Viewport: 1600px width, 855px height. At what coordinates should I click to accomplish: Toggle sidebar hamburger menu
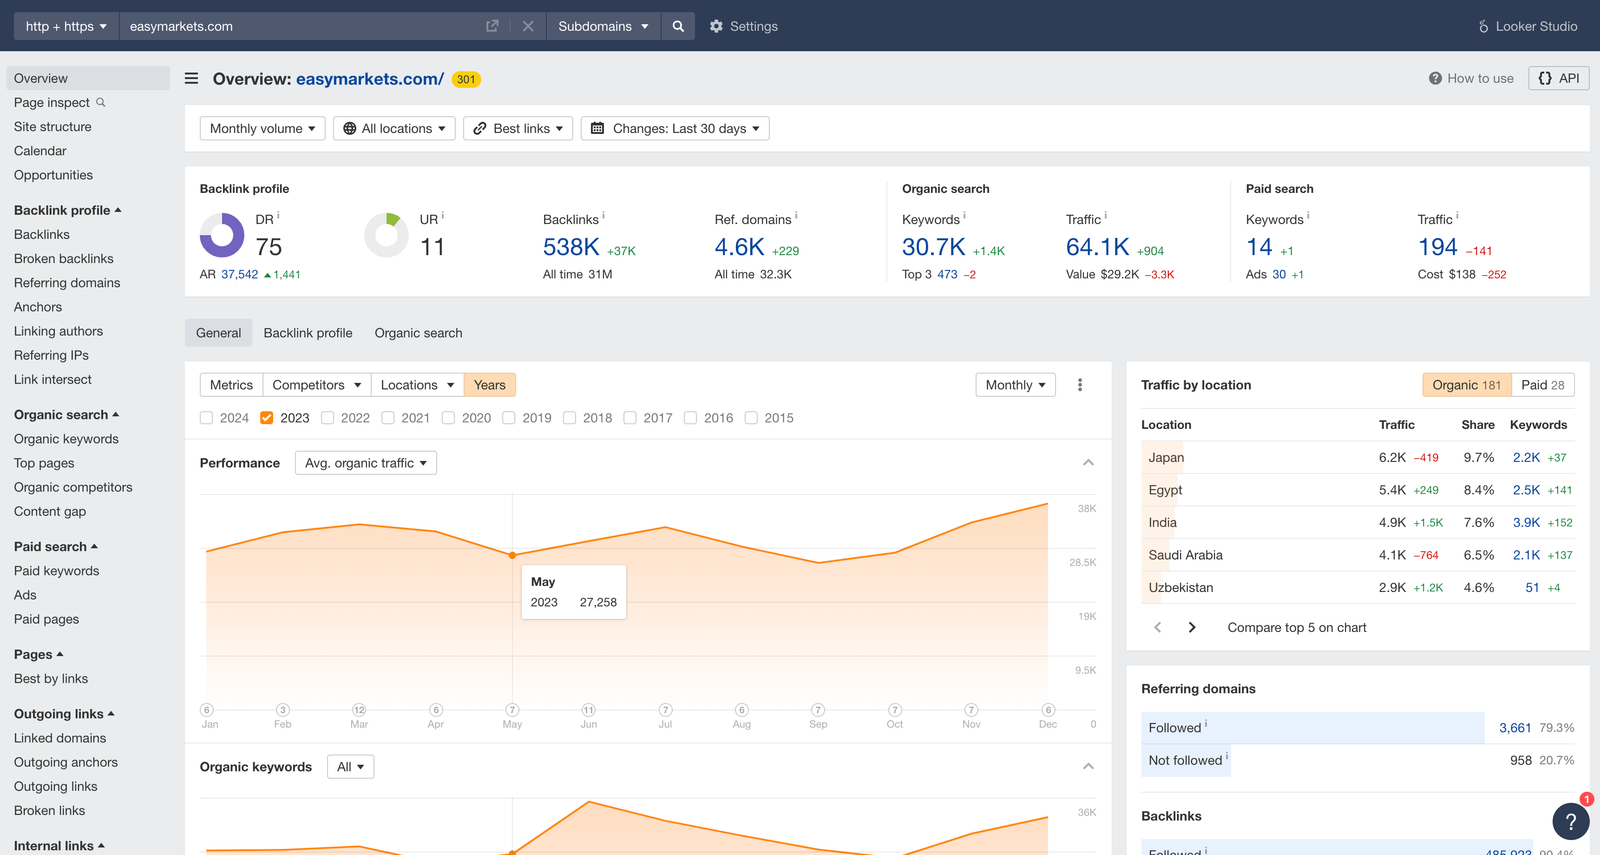click(191, 78)
